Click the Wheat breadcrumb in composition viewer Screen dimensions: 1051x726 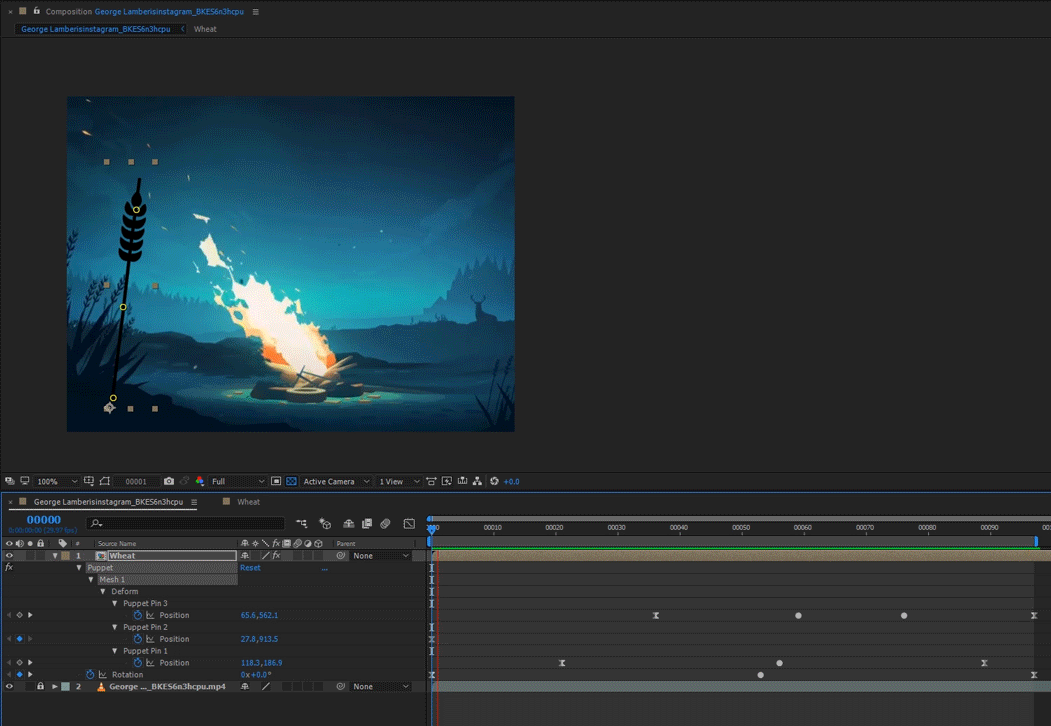(x=205, y=29)
